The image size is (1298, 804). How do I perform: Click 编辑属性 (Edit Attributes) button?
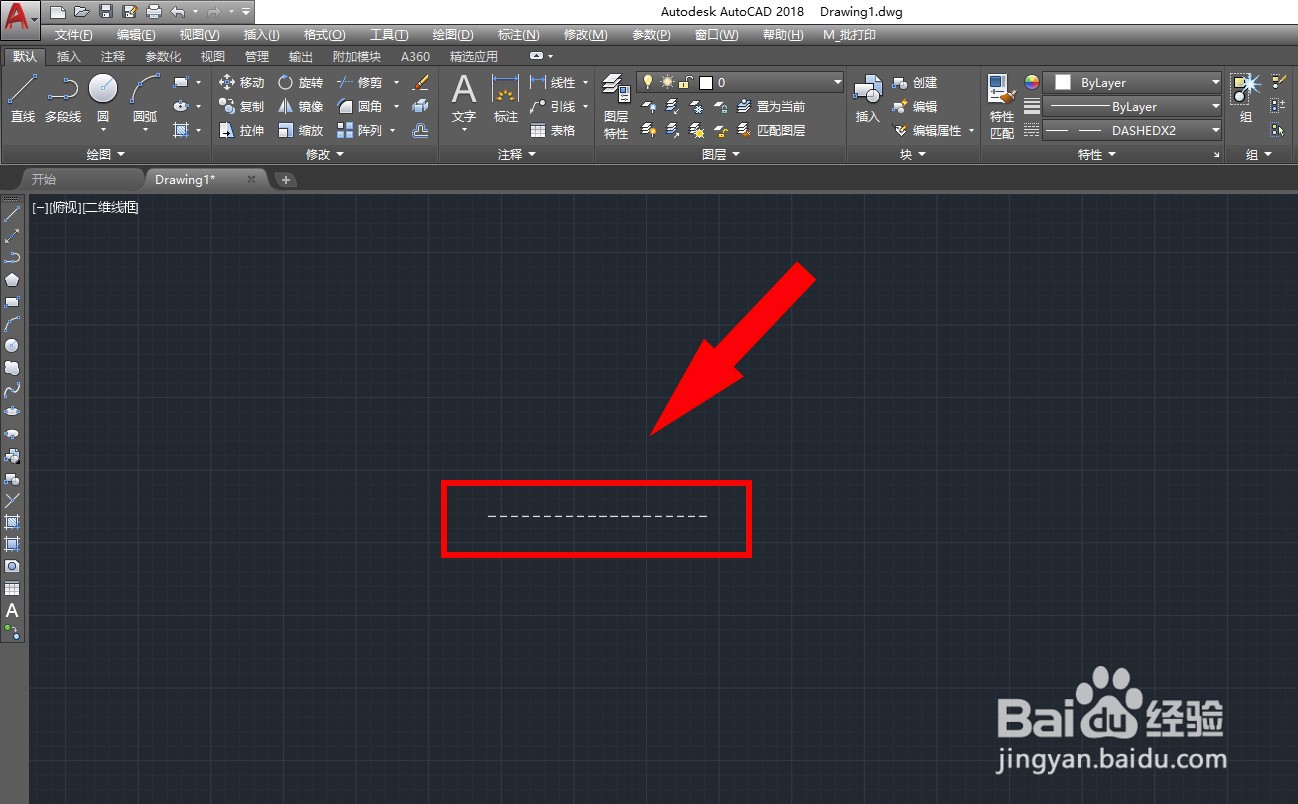click(x=927, y=130)
